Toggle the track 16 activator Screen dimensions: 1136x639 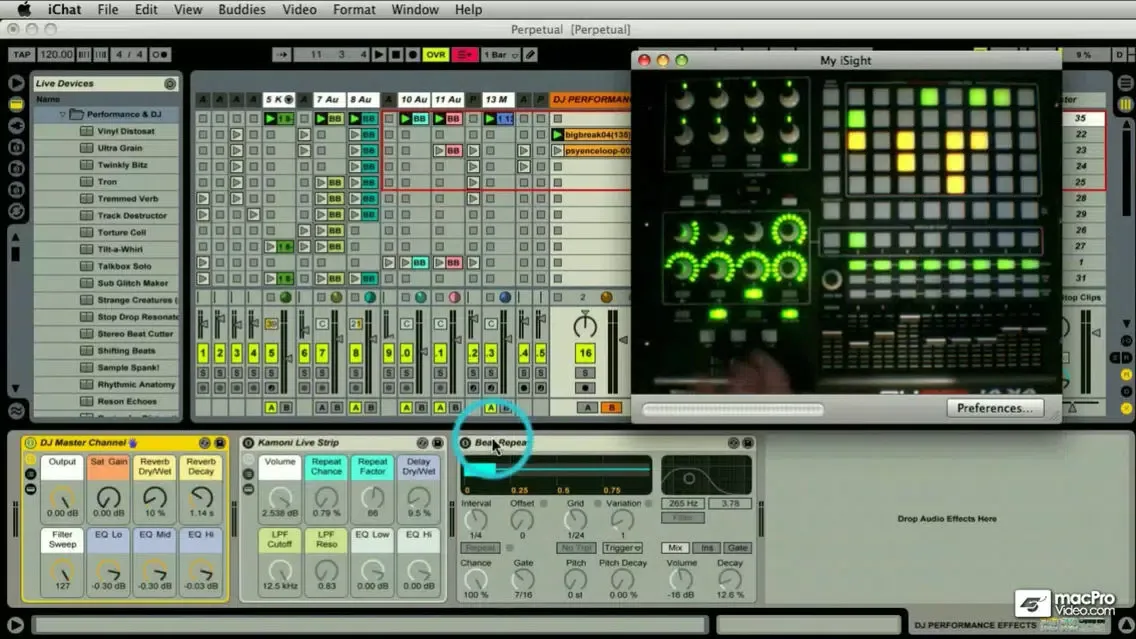tap(585, 354)
